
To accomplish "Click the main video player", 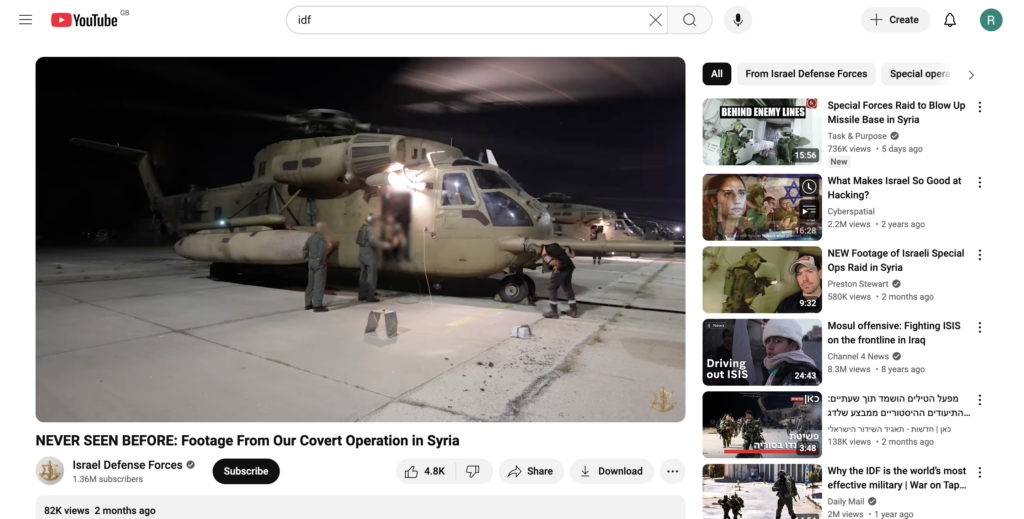I will click(360, 239).
